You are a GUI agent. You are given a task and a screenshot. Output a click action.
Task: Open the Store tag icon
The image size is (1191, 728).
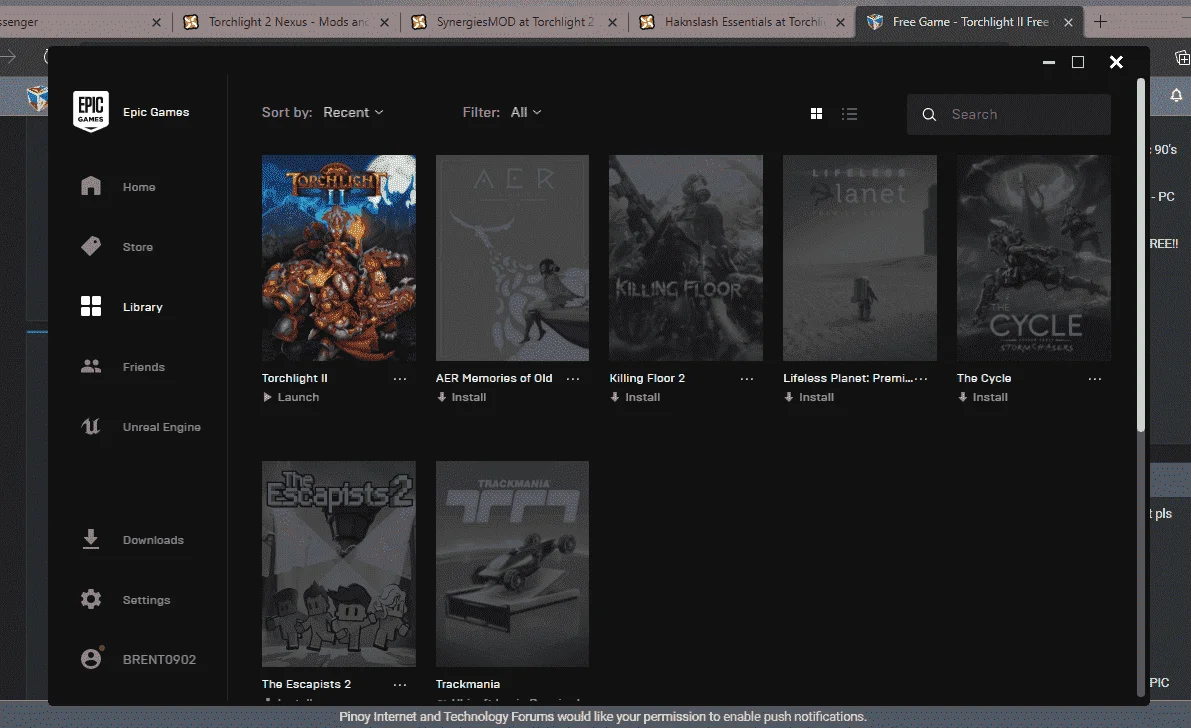[x=90, y=246]
